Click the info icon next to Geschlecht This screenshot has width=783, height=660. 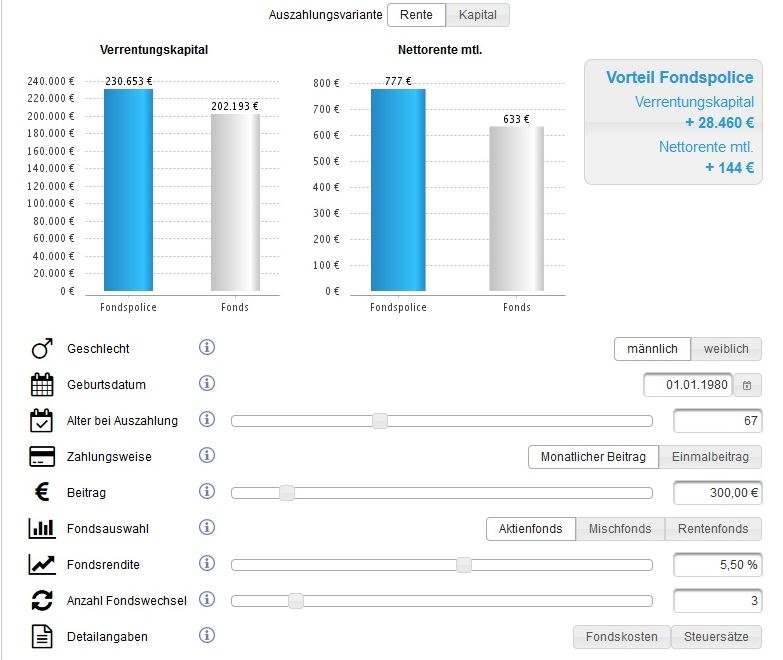[207, 348]
